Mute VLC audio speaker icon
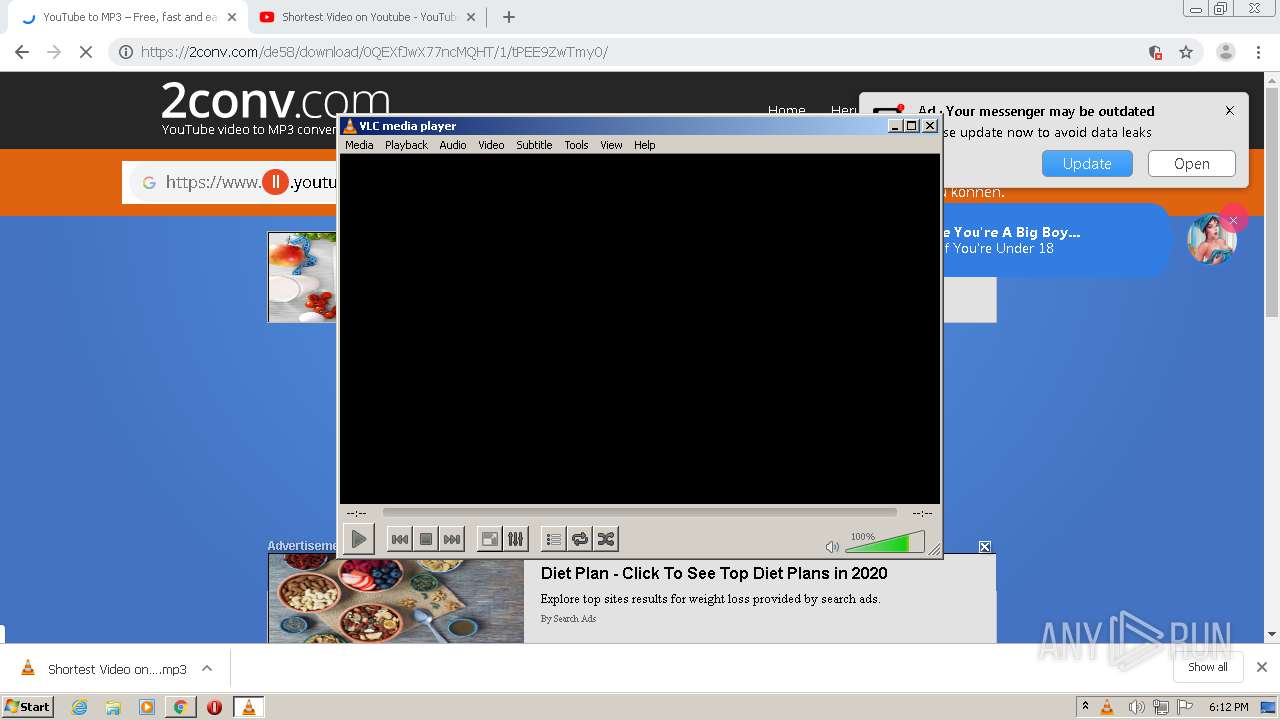 [832, 546]
